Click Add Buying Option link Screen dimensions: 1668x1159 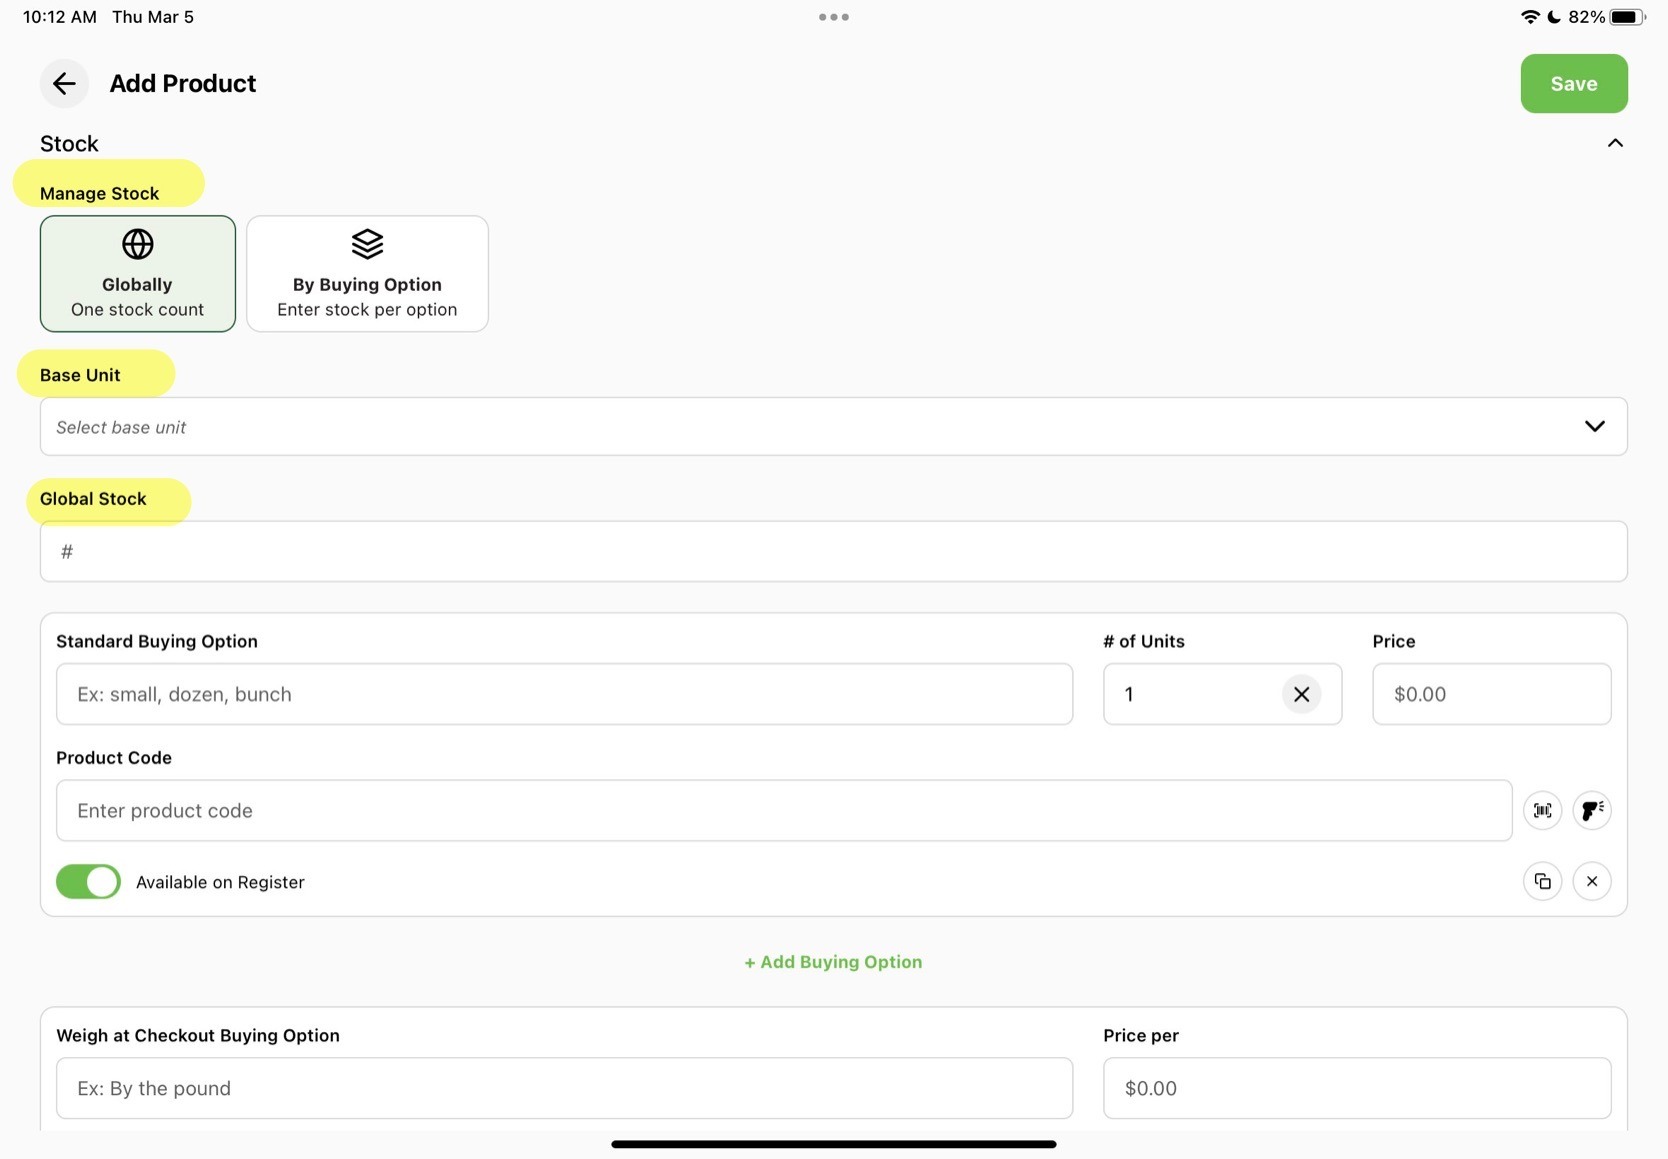(x=833, y=962)
